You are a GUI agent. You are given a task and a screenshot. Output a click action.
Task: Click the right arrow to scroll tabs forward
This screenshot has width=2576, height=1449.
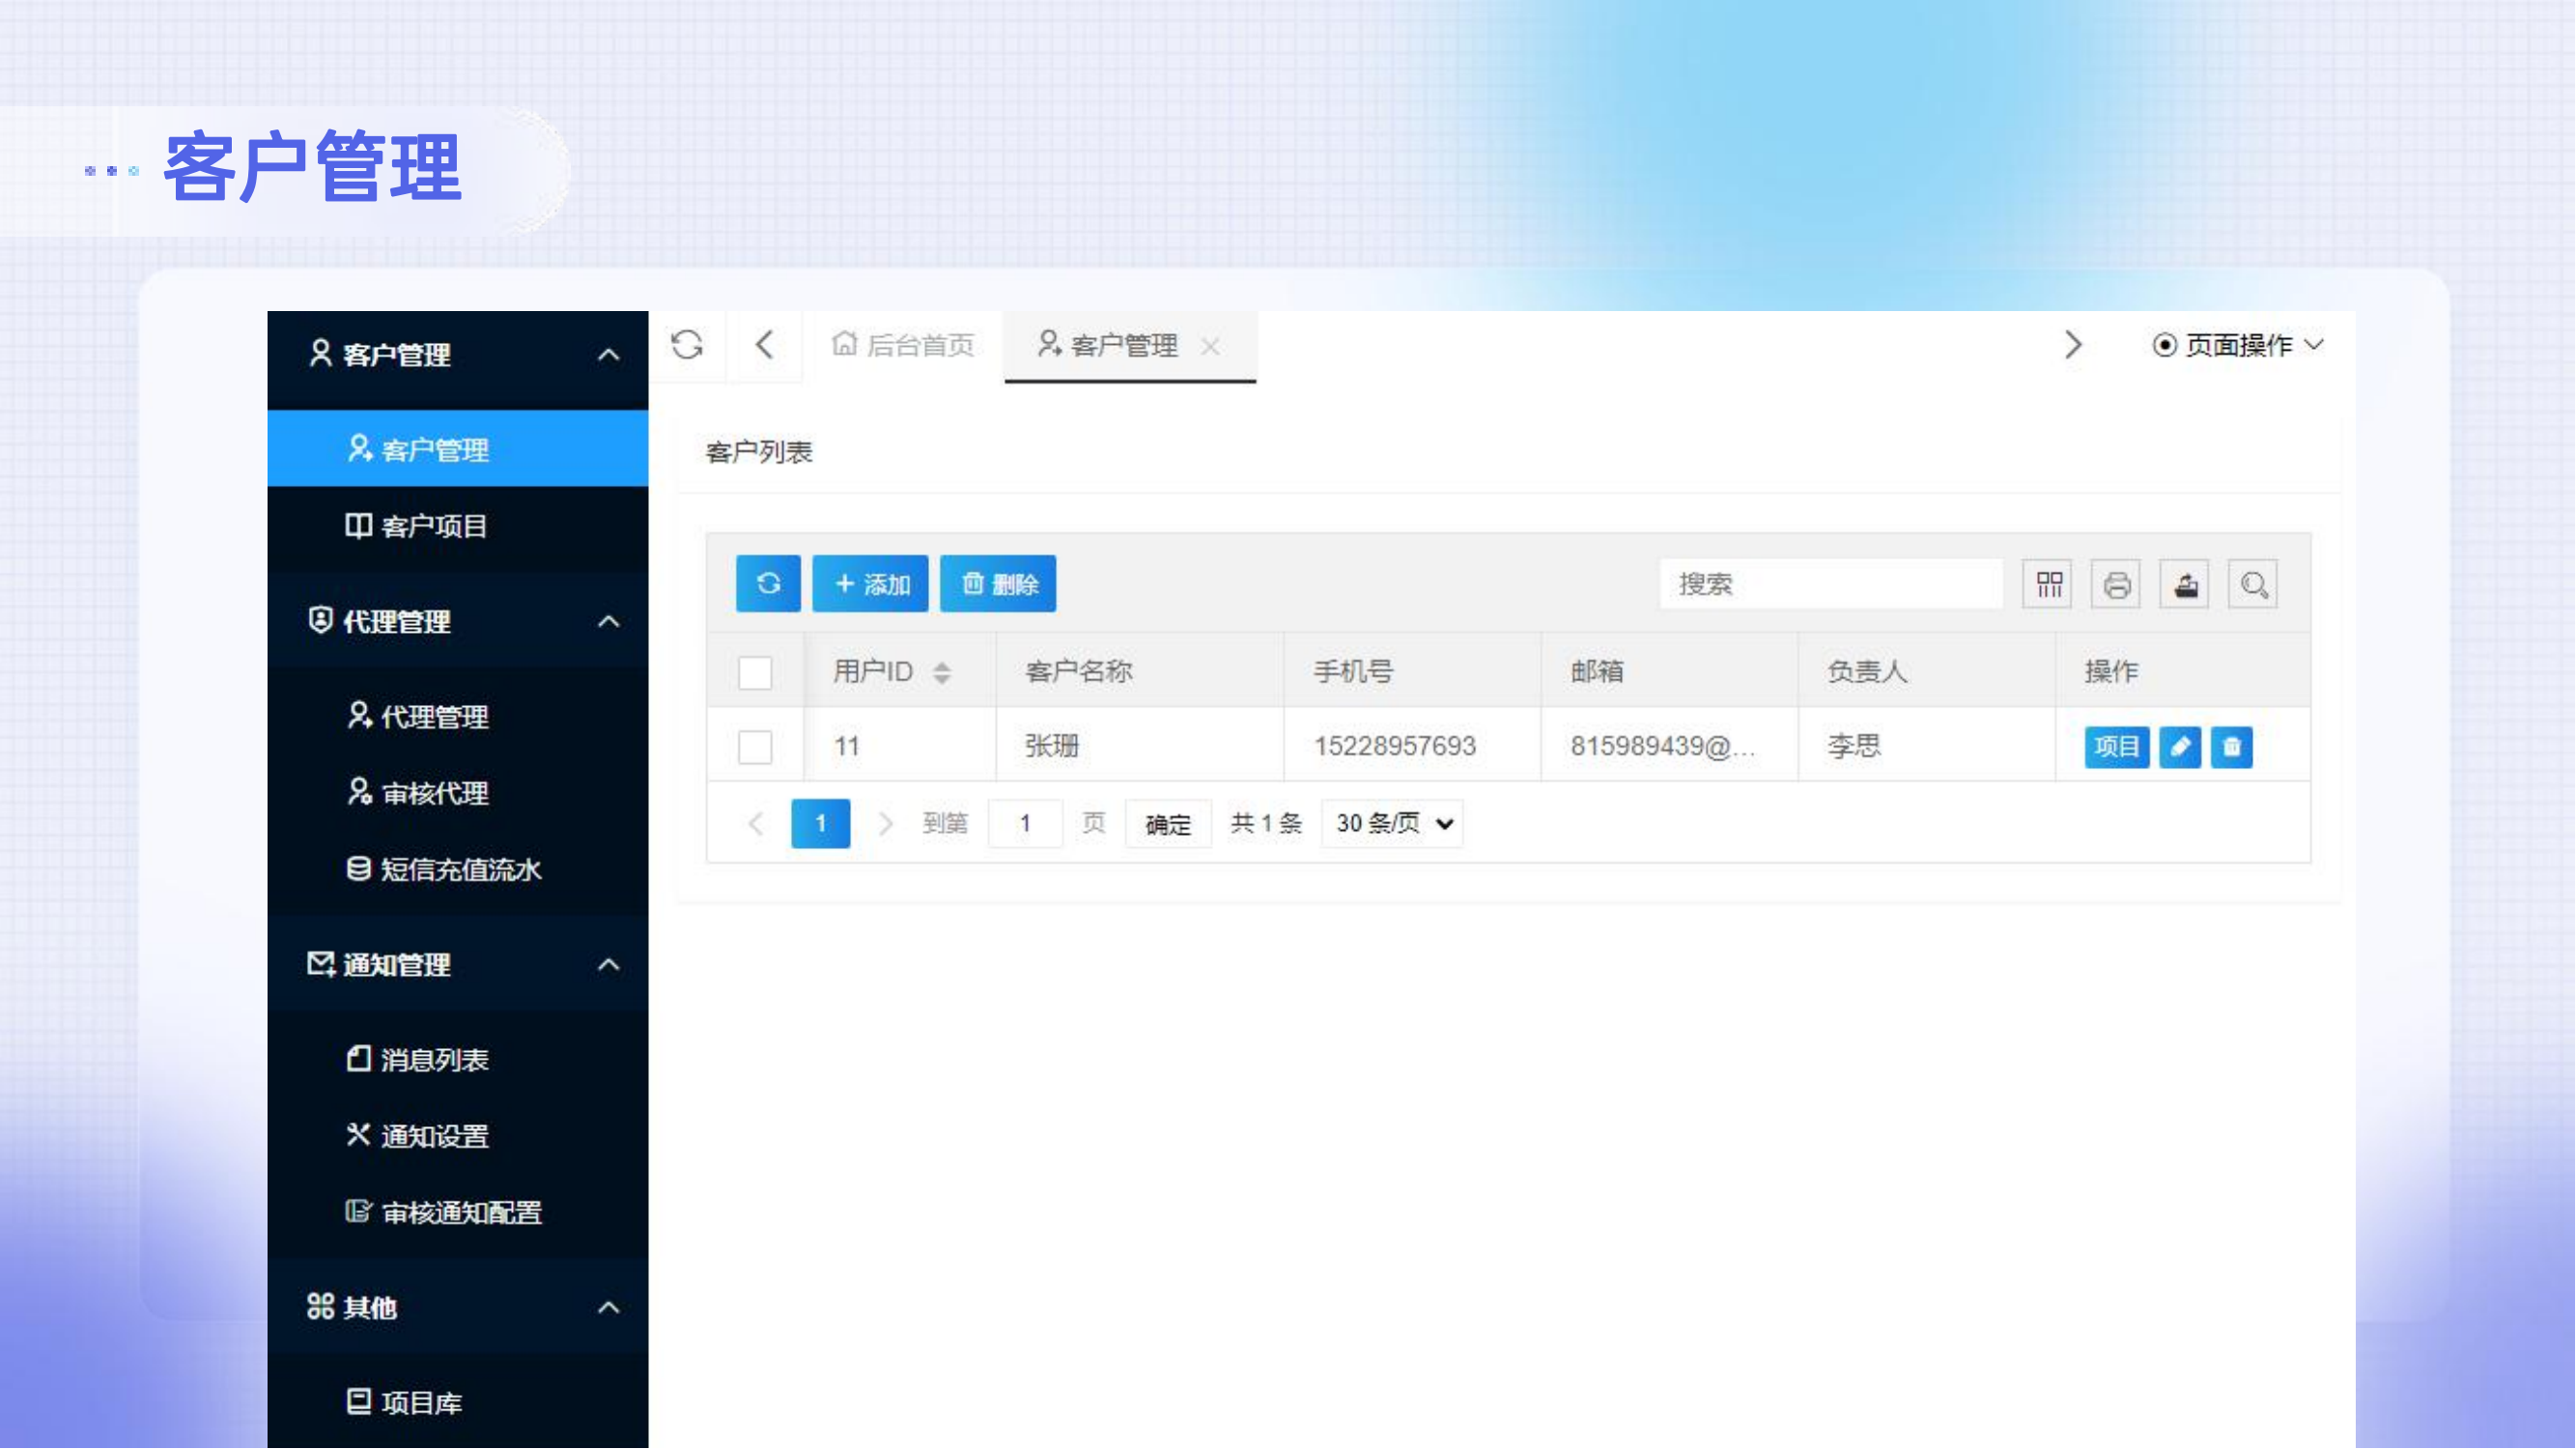(x=2072, y=345)
